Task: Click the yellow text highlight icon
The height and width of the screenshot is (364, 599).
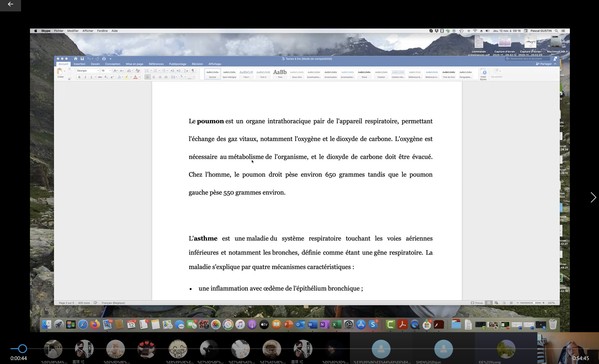Action: 126,77
